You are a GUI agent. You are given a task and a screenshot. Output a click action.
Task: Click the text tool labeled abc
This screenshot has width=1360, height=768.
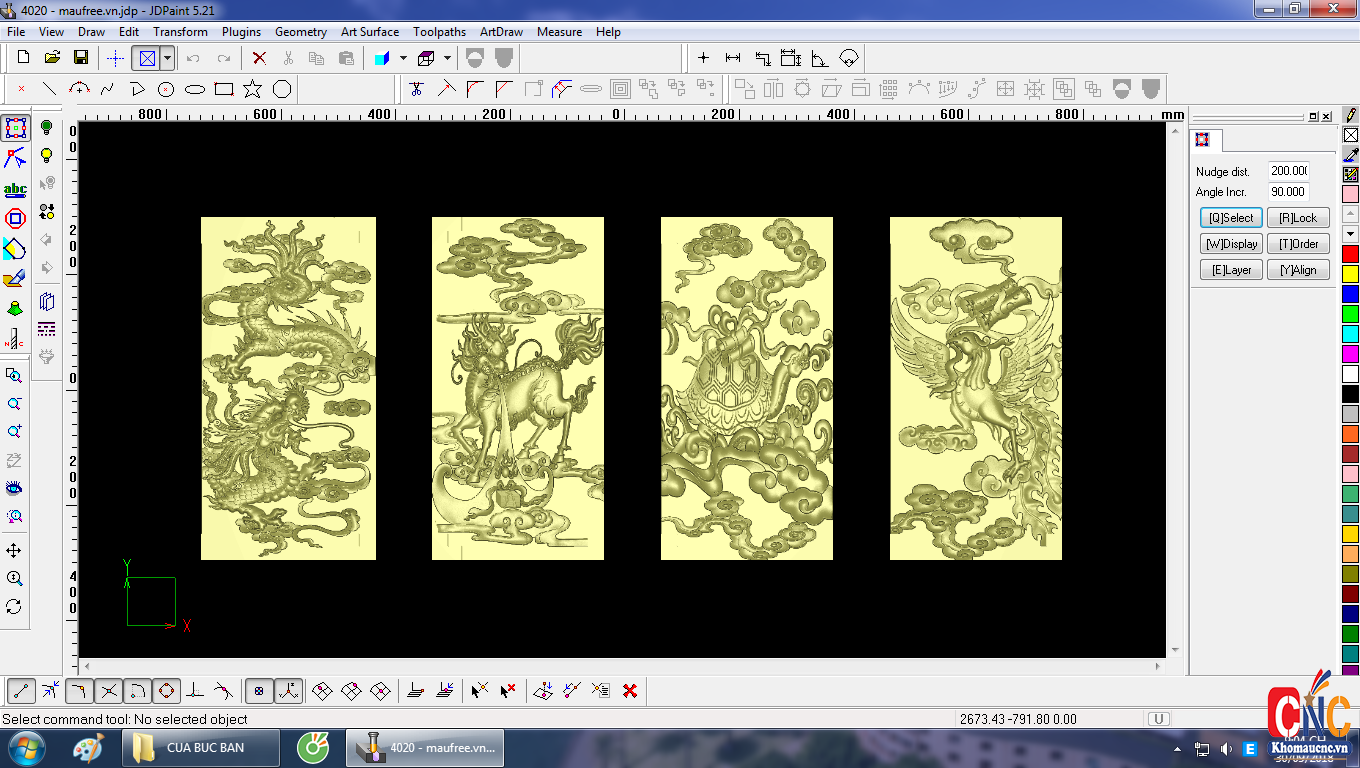coord(15,189)
